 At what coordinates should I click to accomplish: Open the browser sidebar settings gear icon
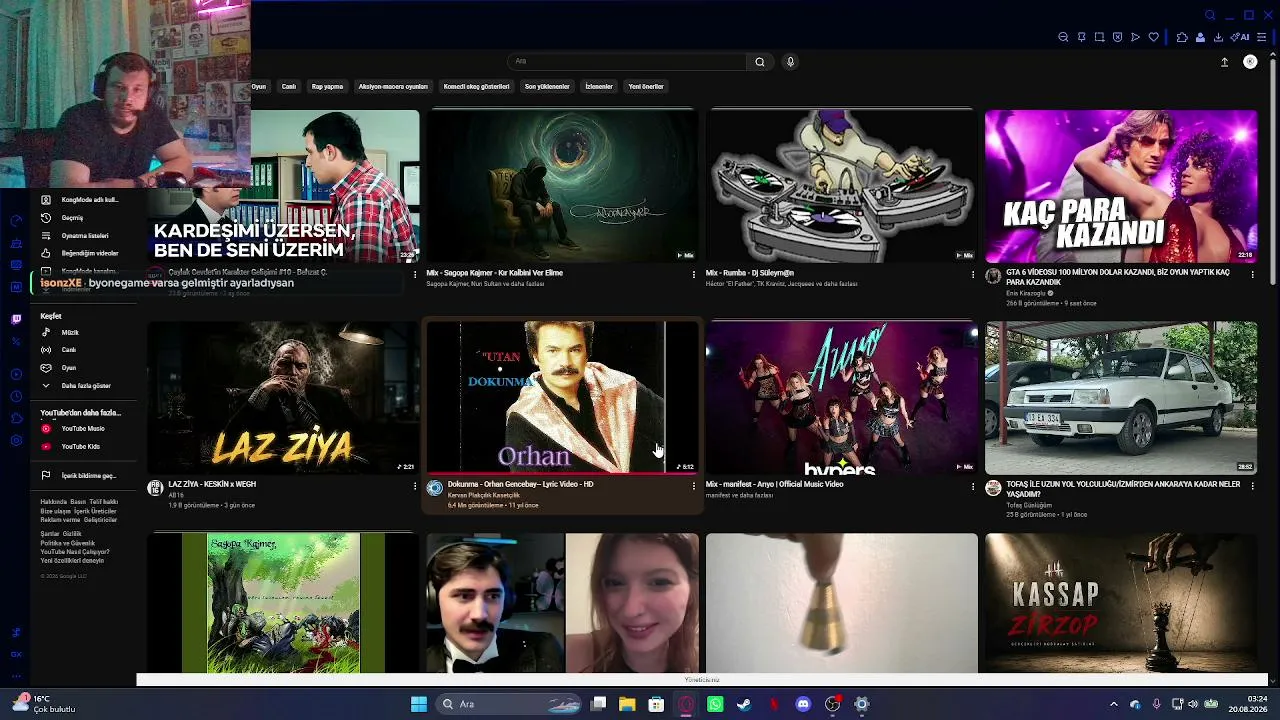[x=16, y=440]
